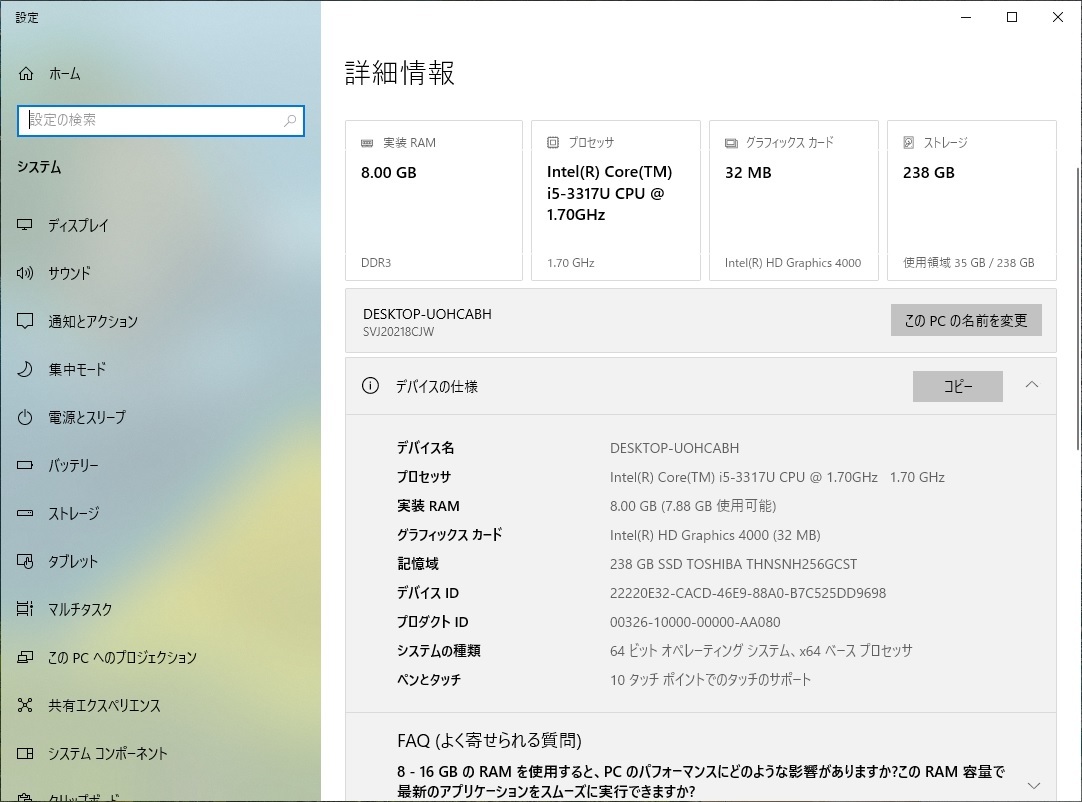1082x802 pixels.
Task: Select サウンド in the sidebar
Action: click(x=160, y=273)
